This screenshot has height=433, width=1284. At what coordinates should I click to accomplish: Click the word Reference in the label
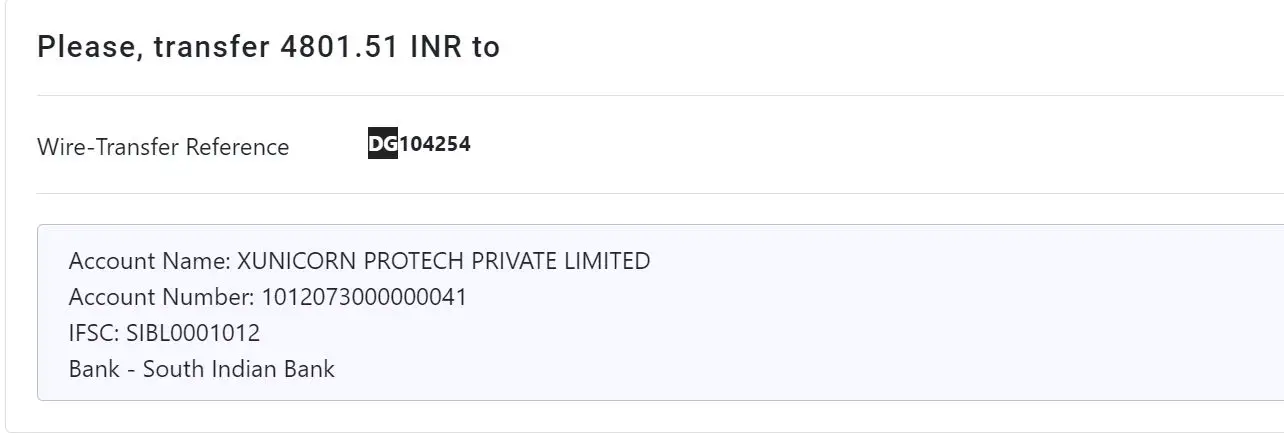pos(241,147)
